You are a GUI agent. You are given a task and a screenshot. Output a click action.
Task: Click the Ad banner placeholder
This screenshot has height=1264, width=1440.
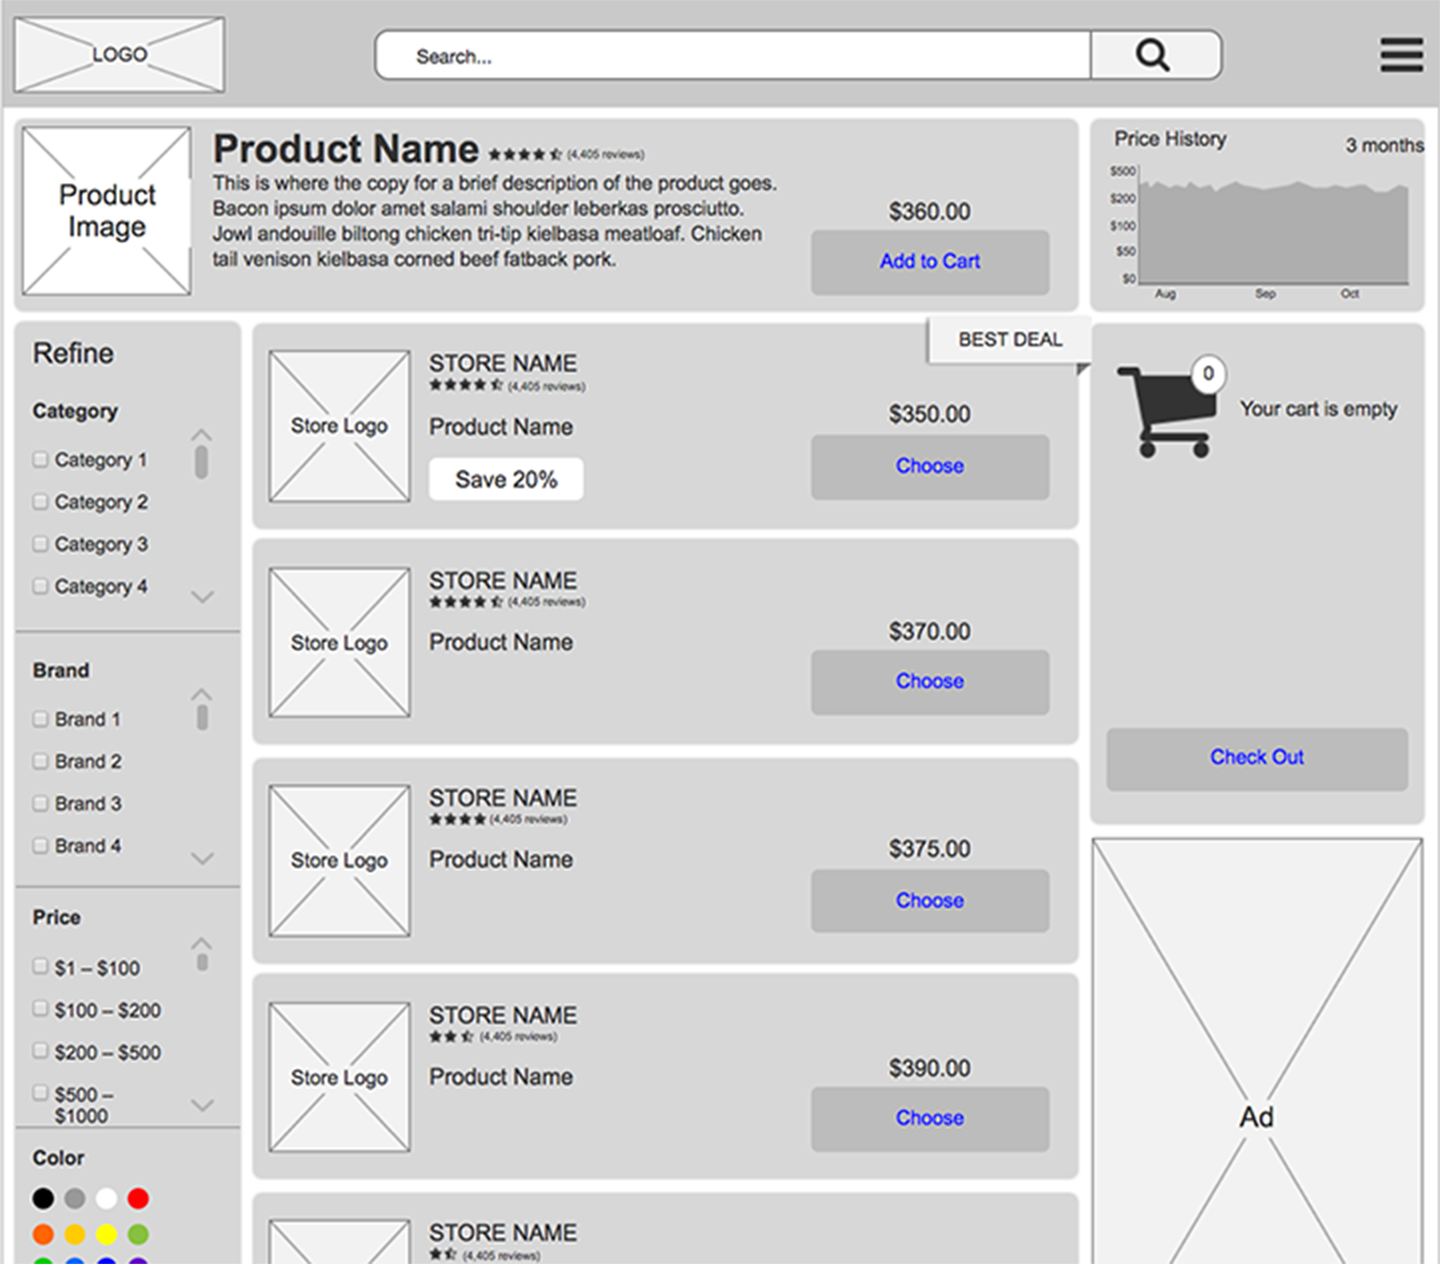click(1257, 1051)
